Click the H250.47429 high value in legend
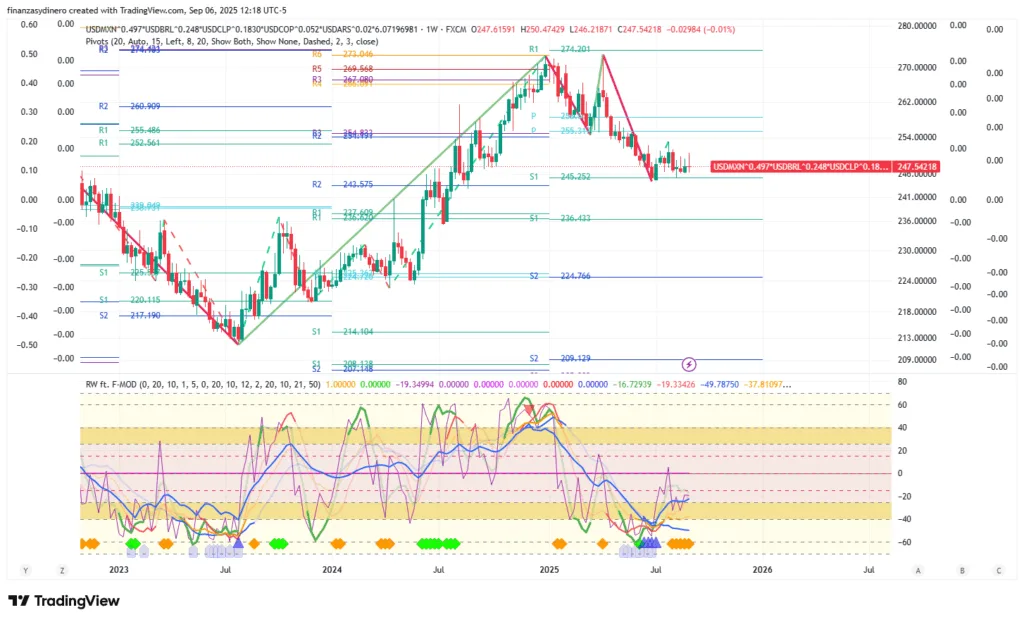The height and width of the screenshot is (622, 1024). (x=543, y=29)
